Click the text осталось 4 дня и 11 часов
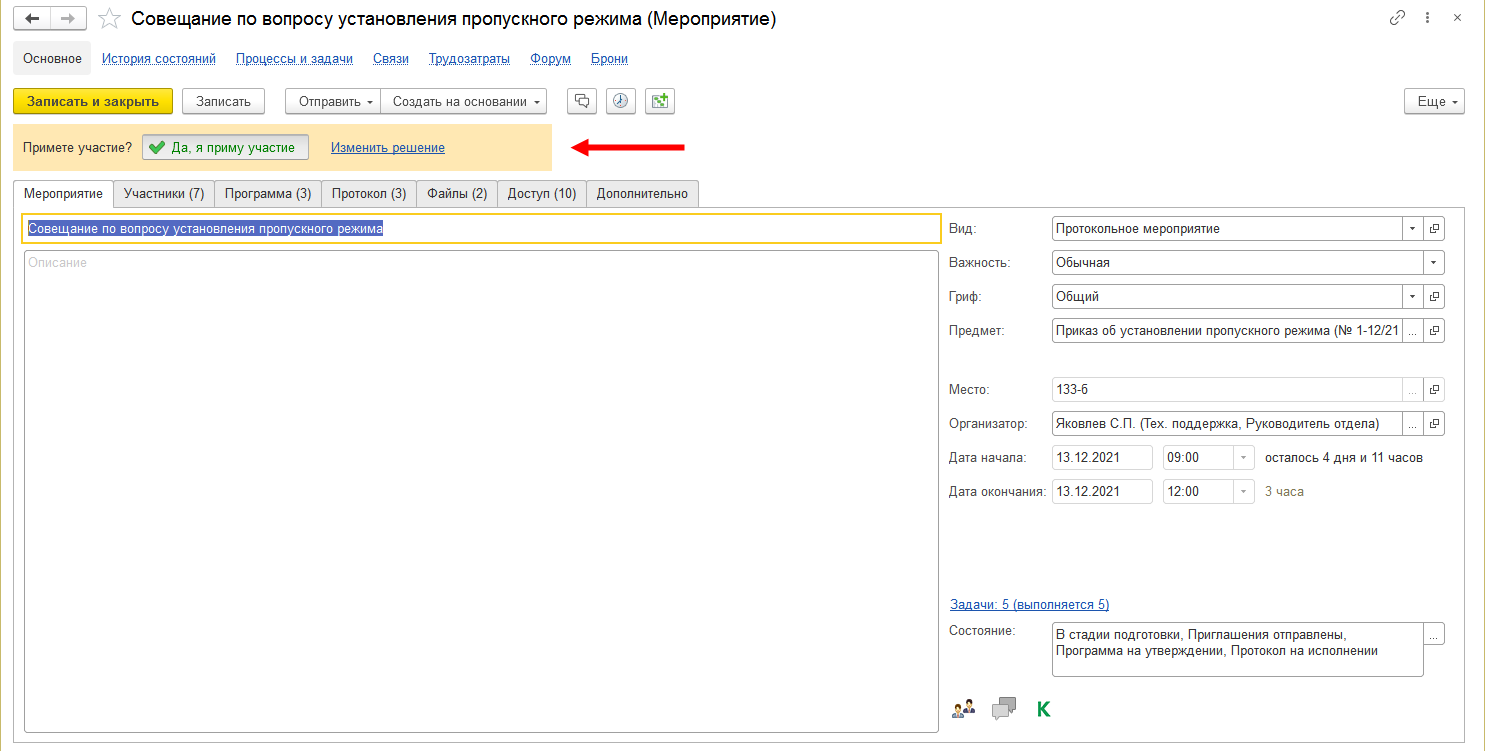Screen dimensions: 1485x751 (x=1344, y=458)
